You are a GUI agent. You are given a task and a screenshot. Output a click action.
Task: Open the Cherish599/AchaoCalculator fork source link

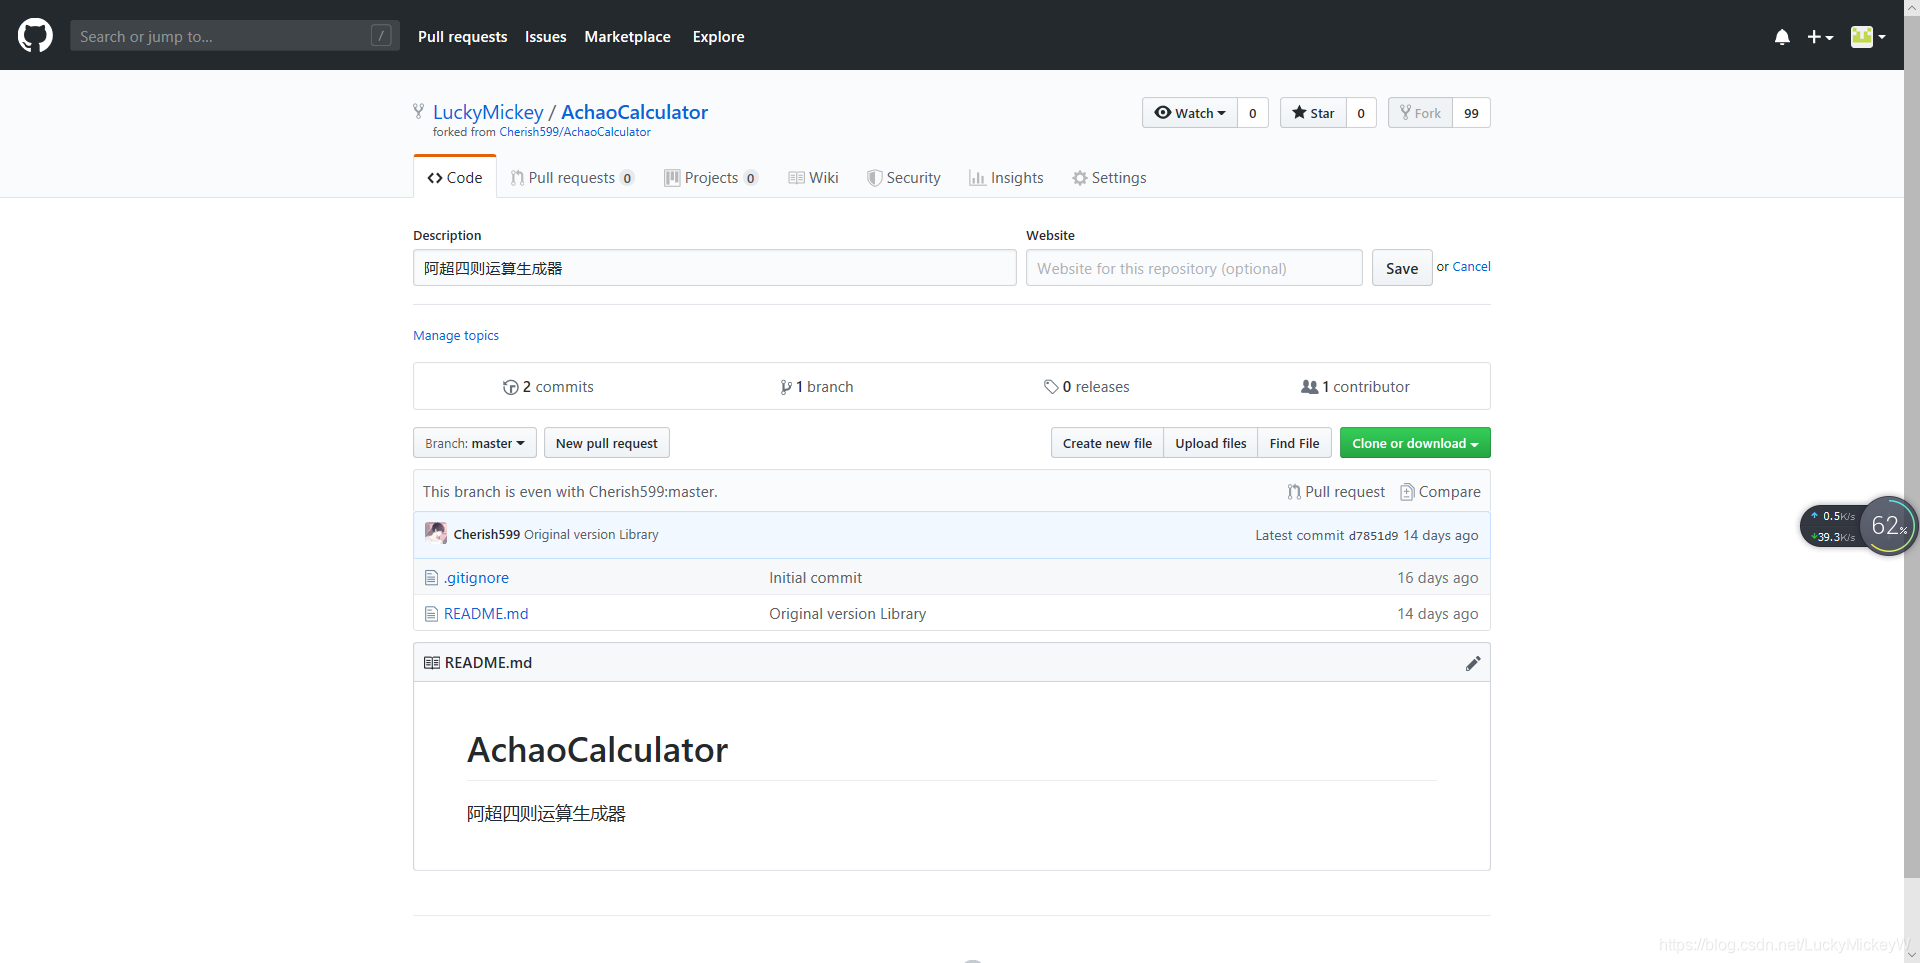(575, 132)
